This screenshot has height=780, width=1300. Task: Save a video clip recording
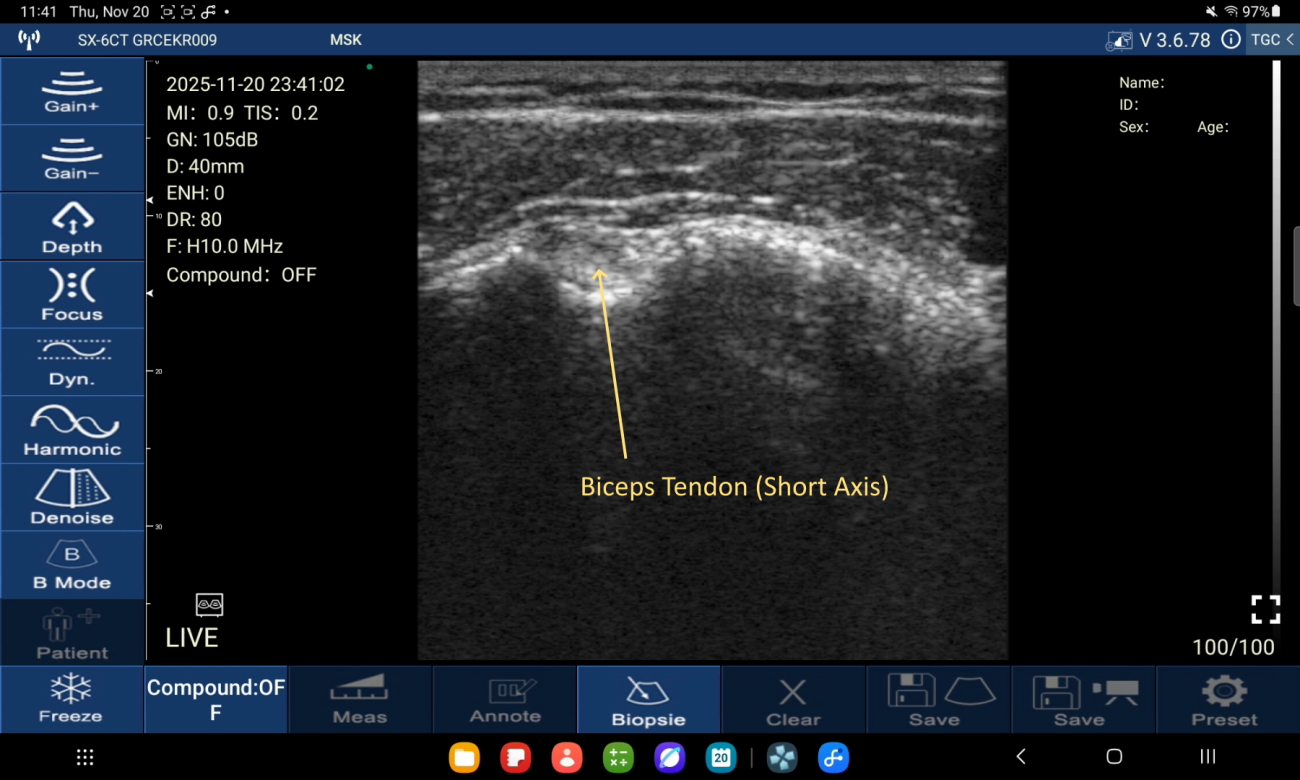coord(1083,699)
